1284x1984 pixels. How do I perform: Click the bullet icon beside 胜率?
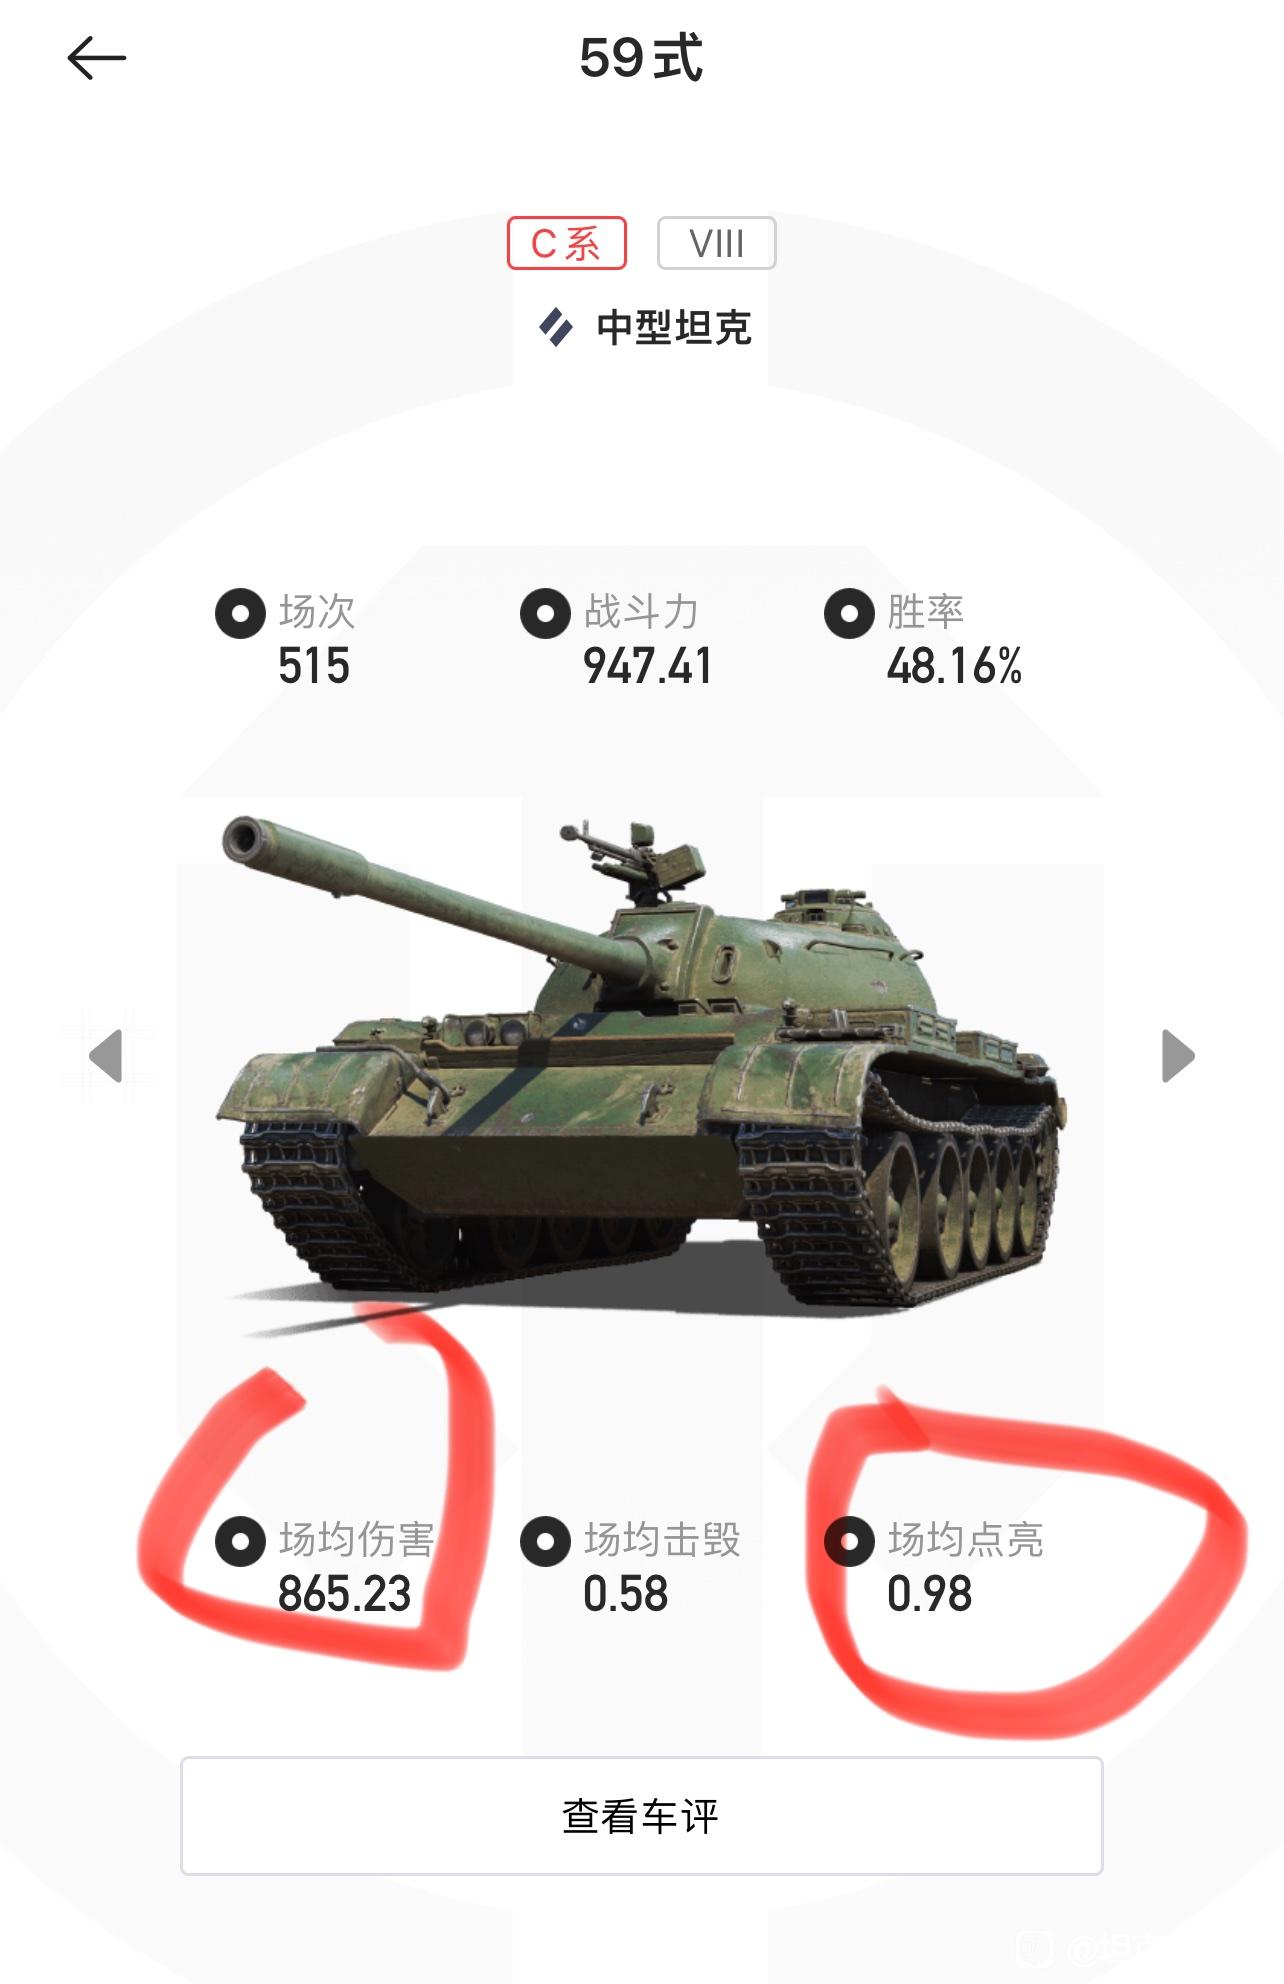[849, 613]
